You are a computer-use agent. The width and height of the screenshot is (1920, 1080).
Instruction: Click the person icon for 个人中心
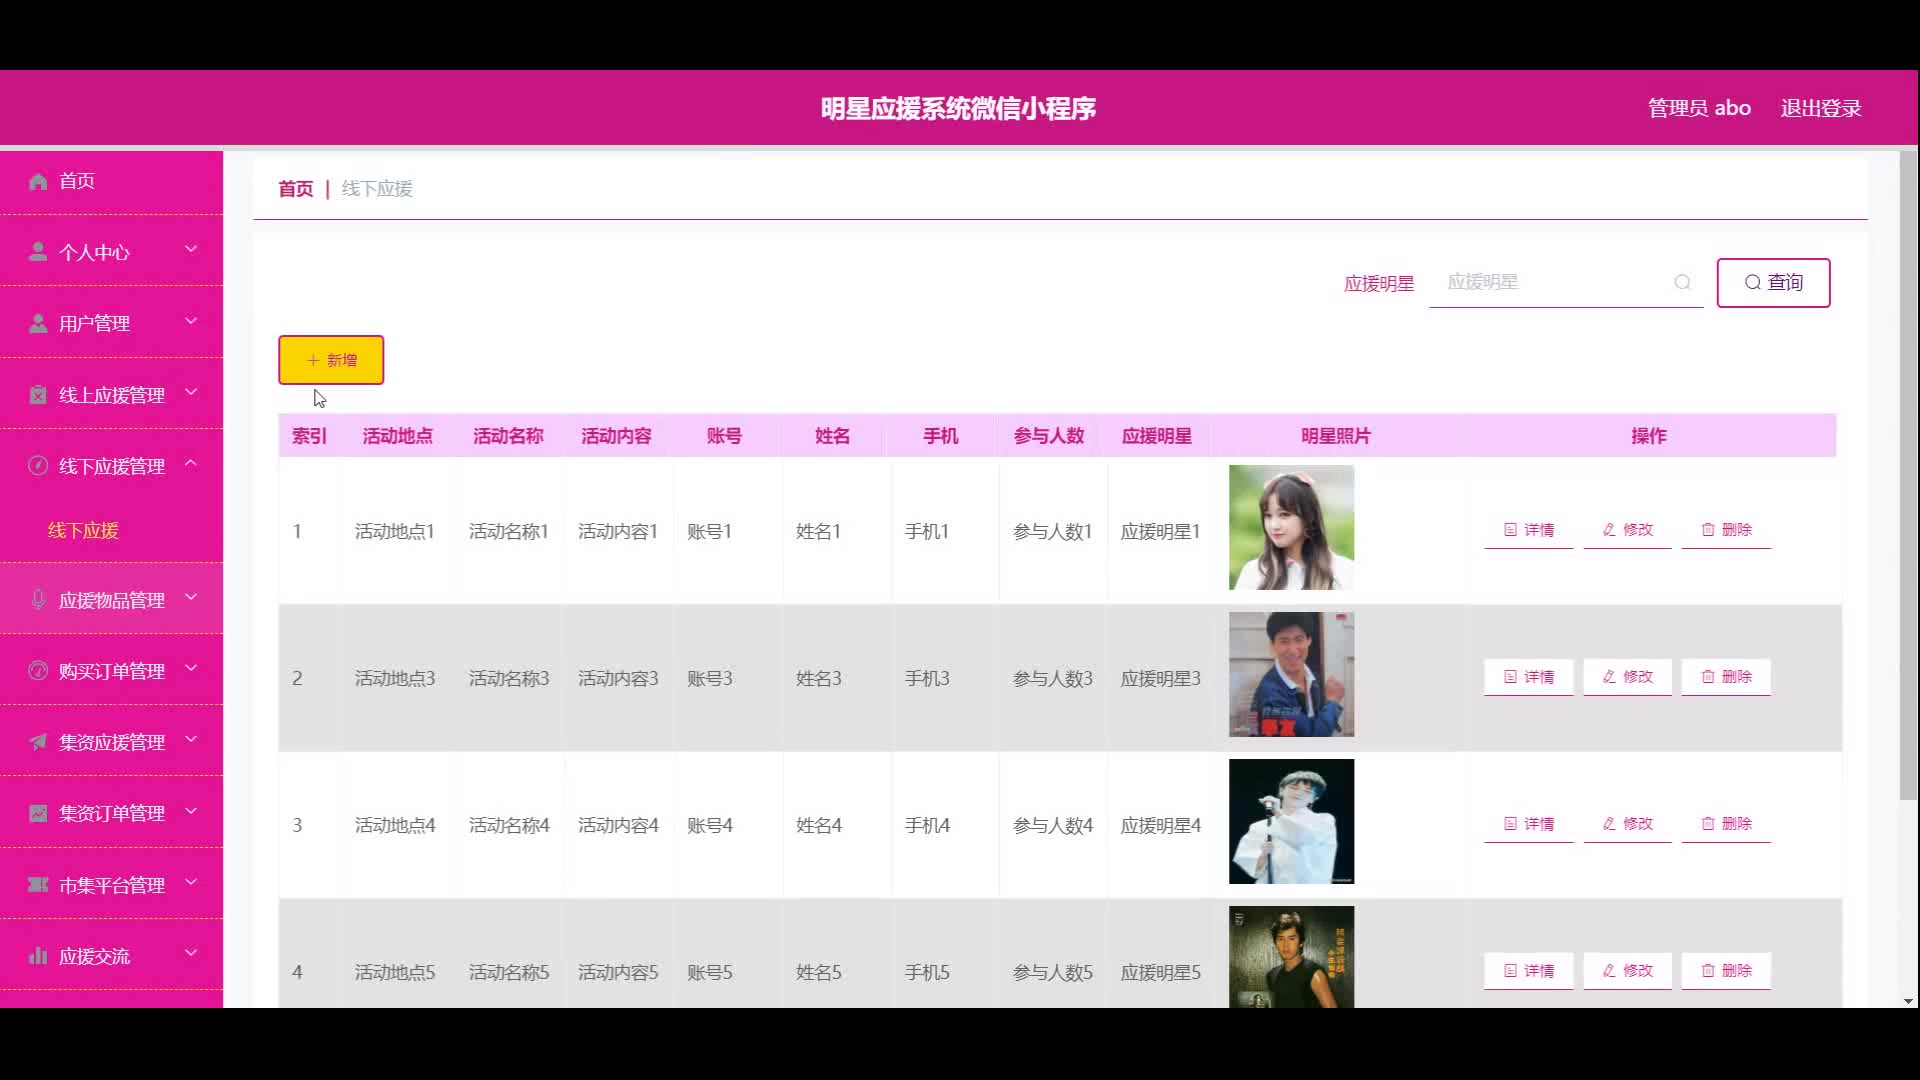pyautogui.click(x=38, y=252)
